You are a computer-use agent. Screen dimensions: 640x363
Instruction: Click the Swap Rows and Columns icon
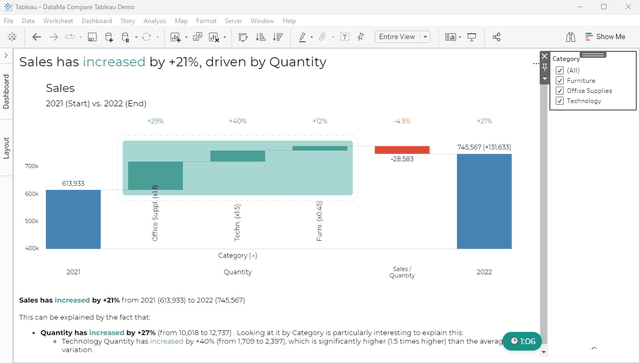[243, 37]
